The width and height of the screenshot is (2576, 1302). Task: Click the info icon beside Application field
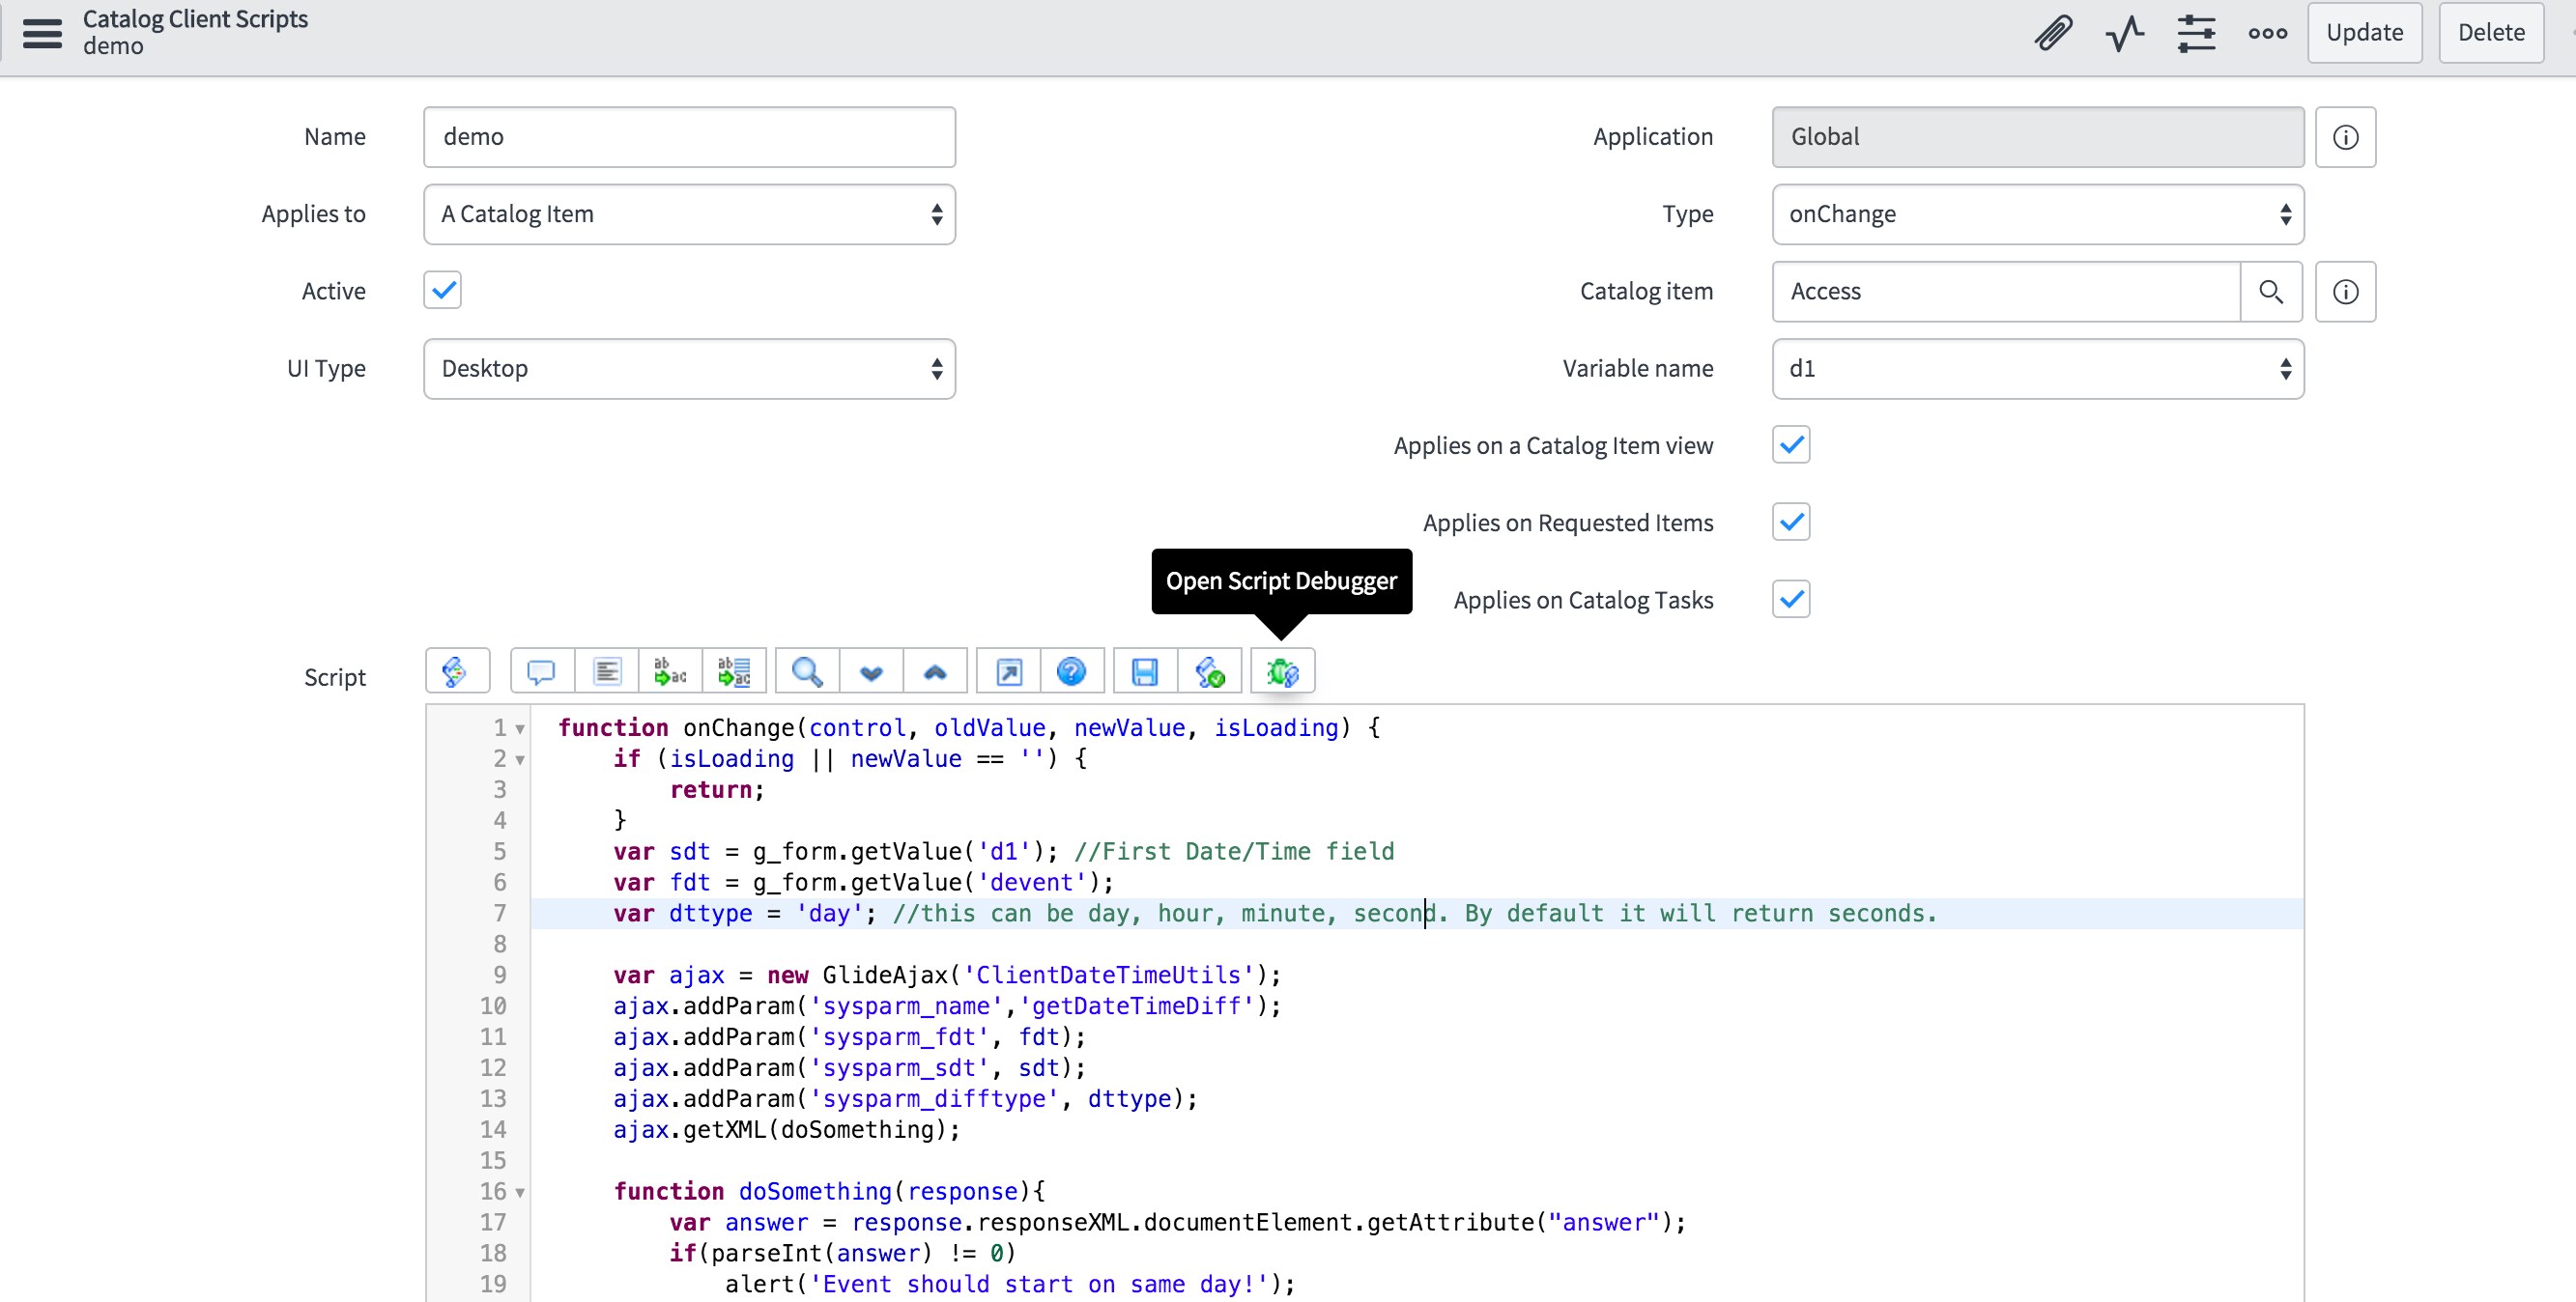pos(2345,137)
